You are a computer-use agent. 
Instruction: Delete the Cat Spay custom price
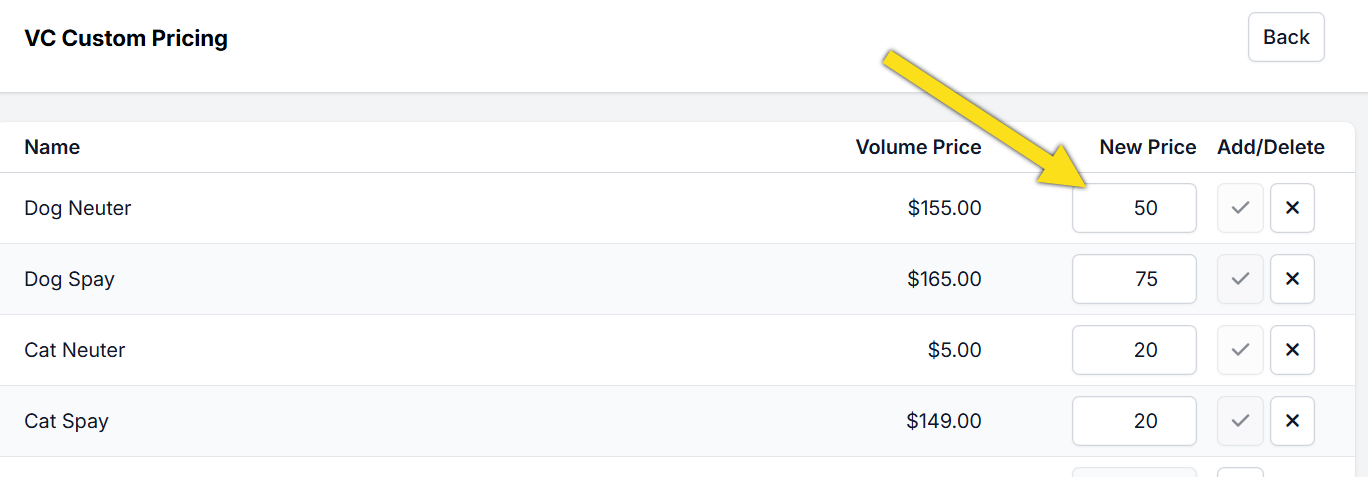1292,421
